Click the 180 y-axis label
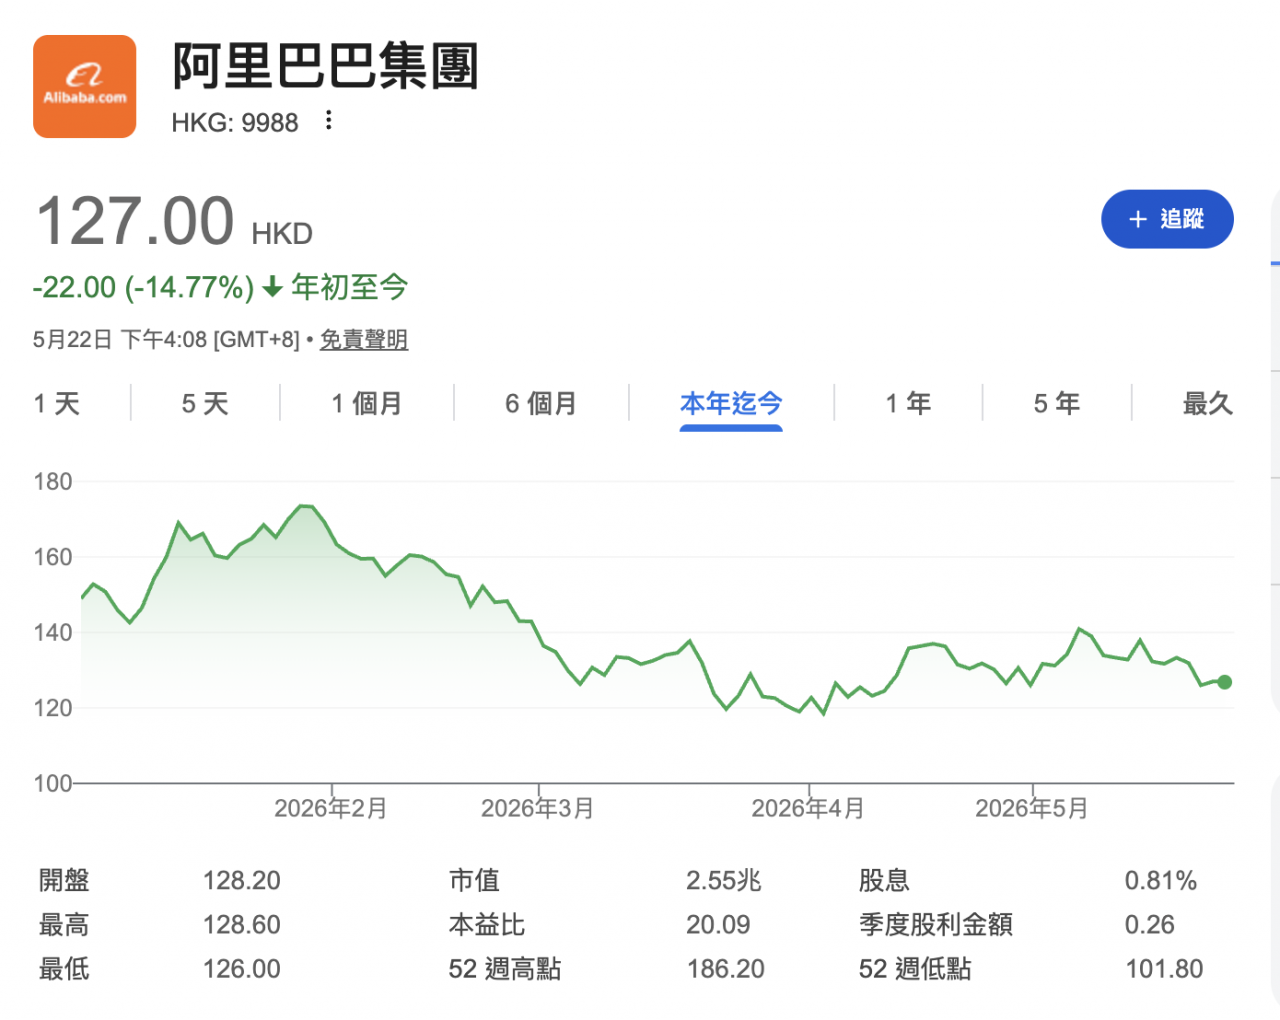This screenshot has width=1280, height=1020. (53, 482)
